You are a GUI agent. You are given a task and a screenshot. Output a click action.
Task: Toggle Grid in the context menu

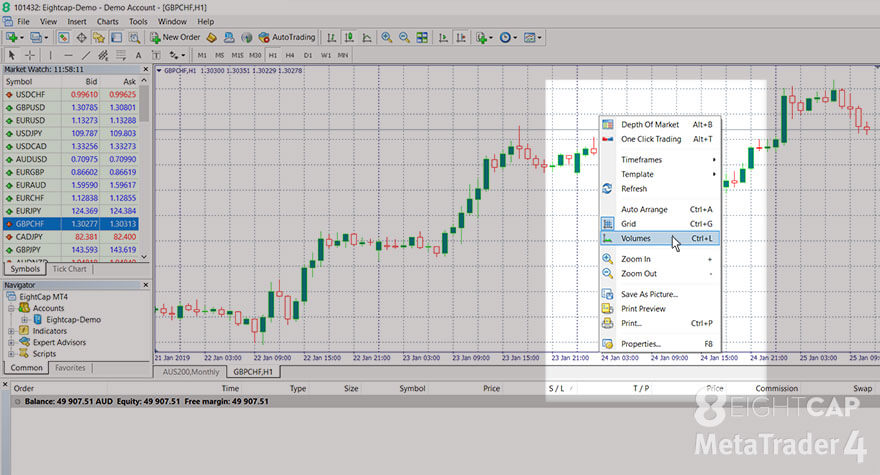coord(659,223)
